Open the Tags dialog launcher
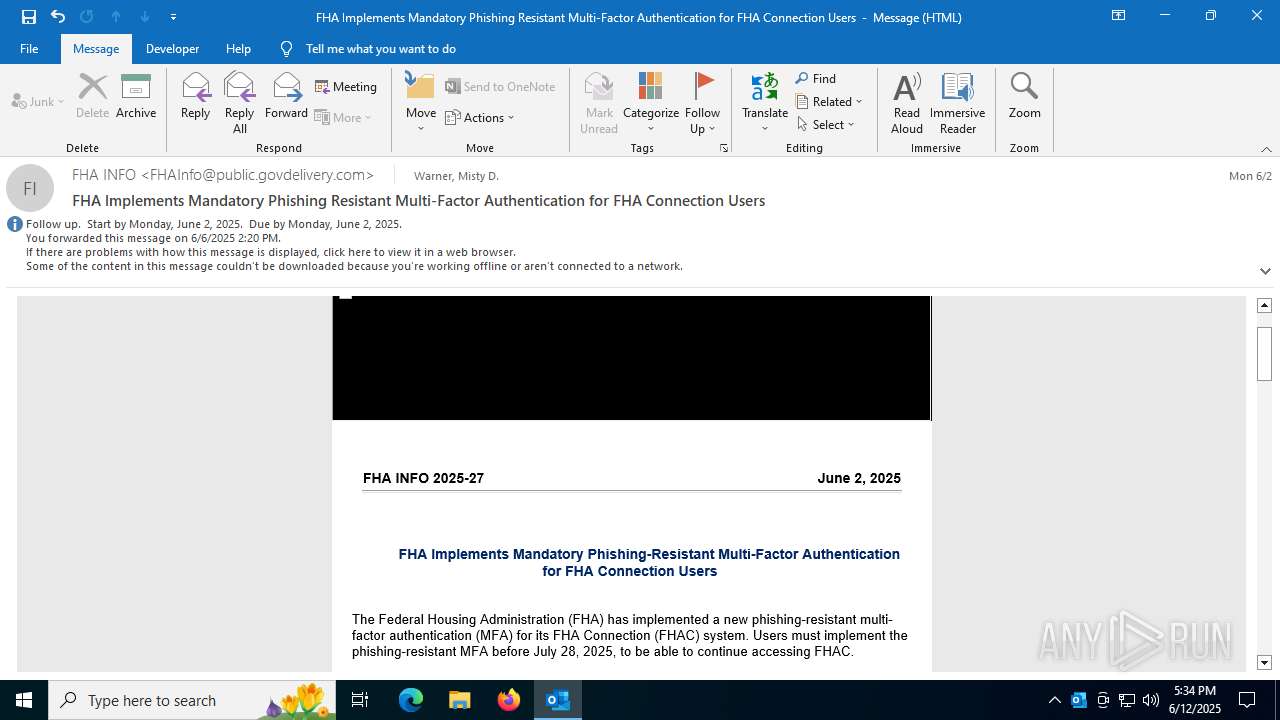Screen dimensions: 1280x720 [724, 148]
